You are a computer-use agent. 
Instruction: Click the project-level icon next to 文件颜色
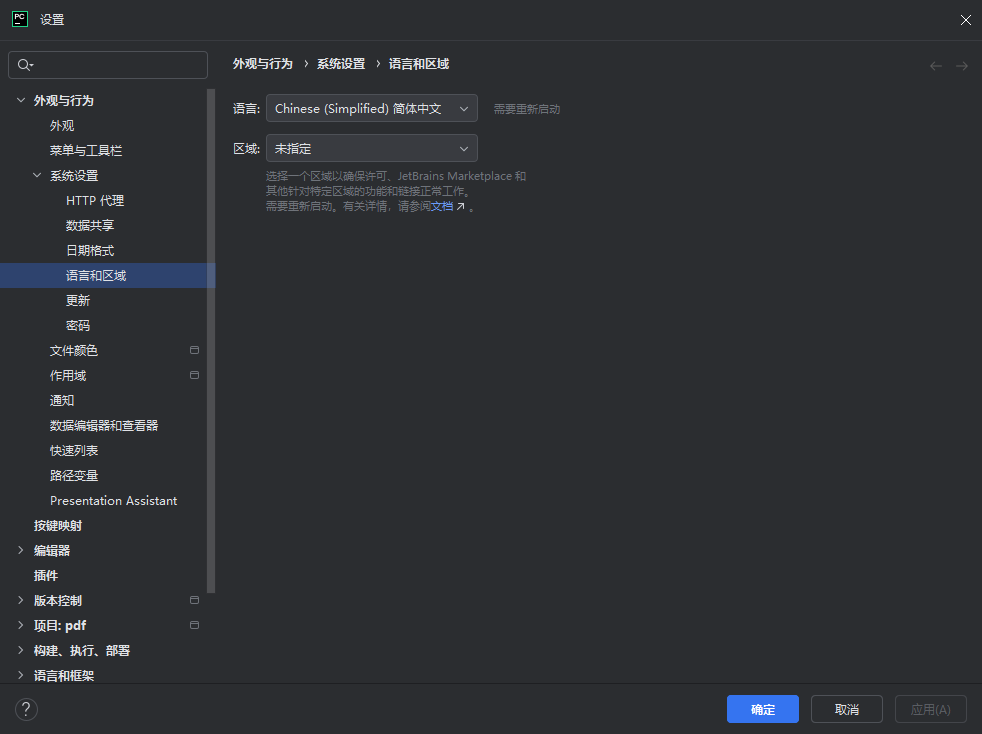click(x=195, y=350)
